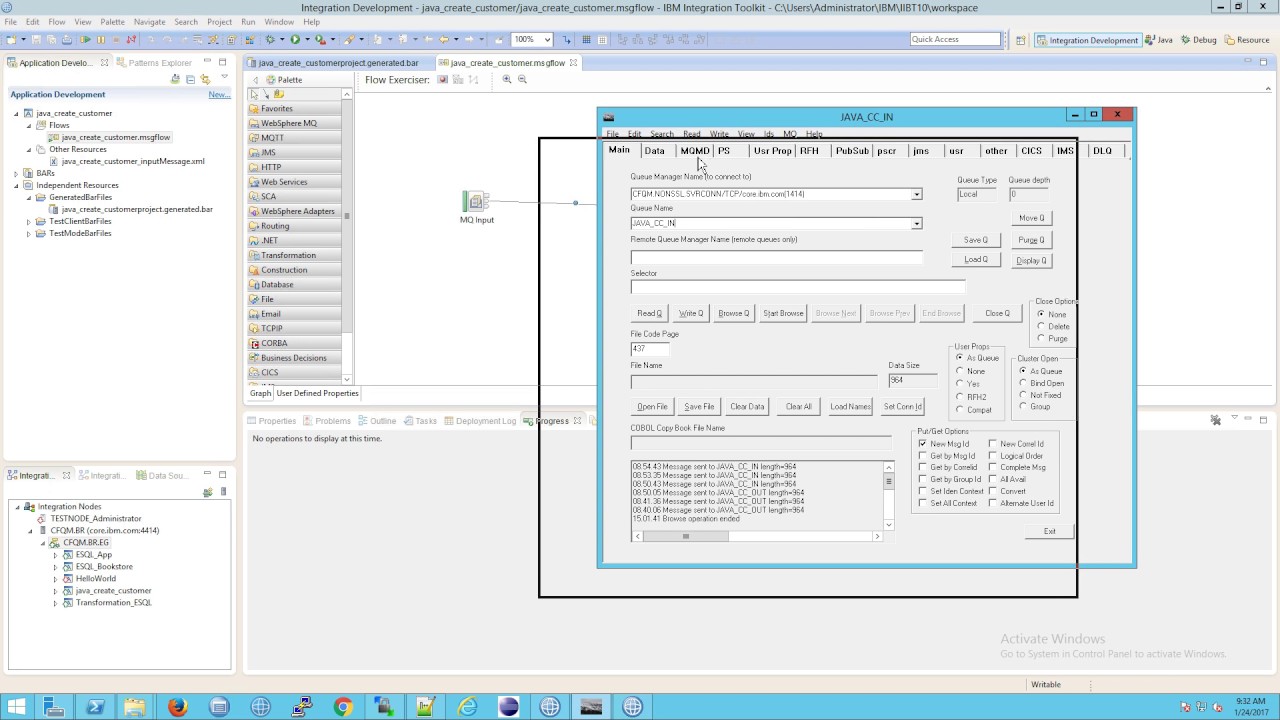Expand the Transformation palette drawer
The image size is (1280, 720).
point(294,255)
